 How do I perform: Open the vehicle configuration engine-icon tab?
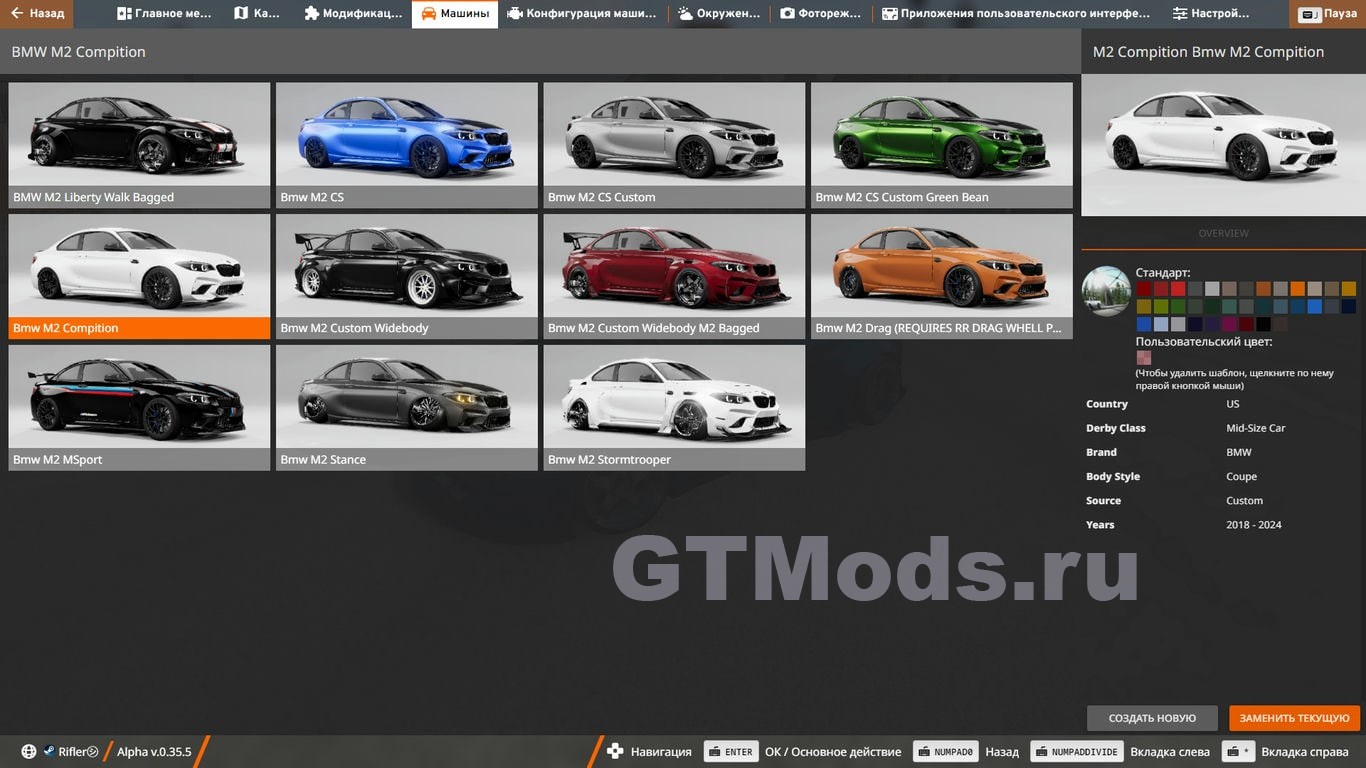[x=583, y=14]
